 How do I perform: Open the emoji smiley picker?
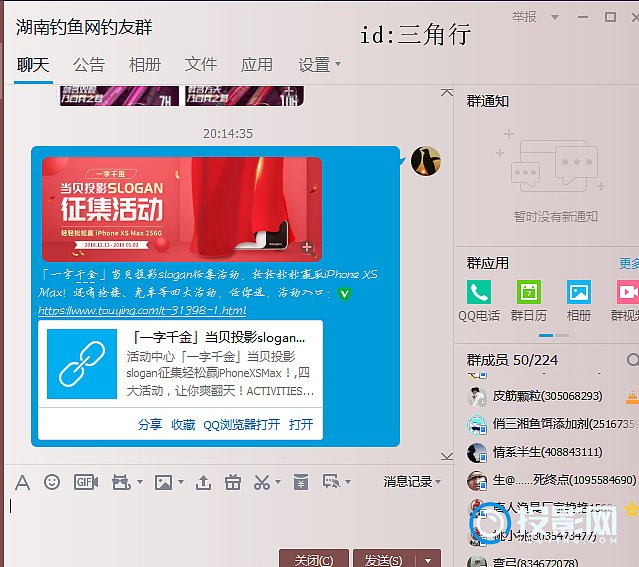(52, 482)
